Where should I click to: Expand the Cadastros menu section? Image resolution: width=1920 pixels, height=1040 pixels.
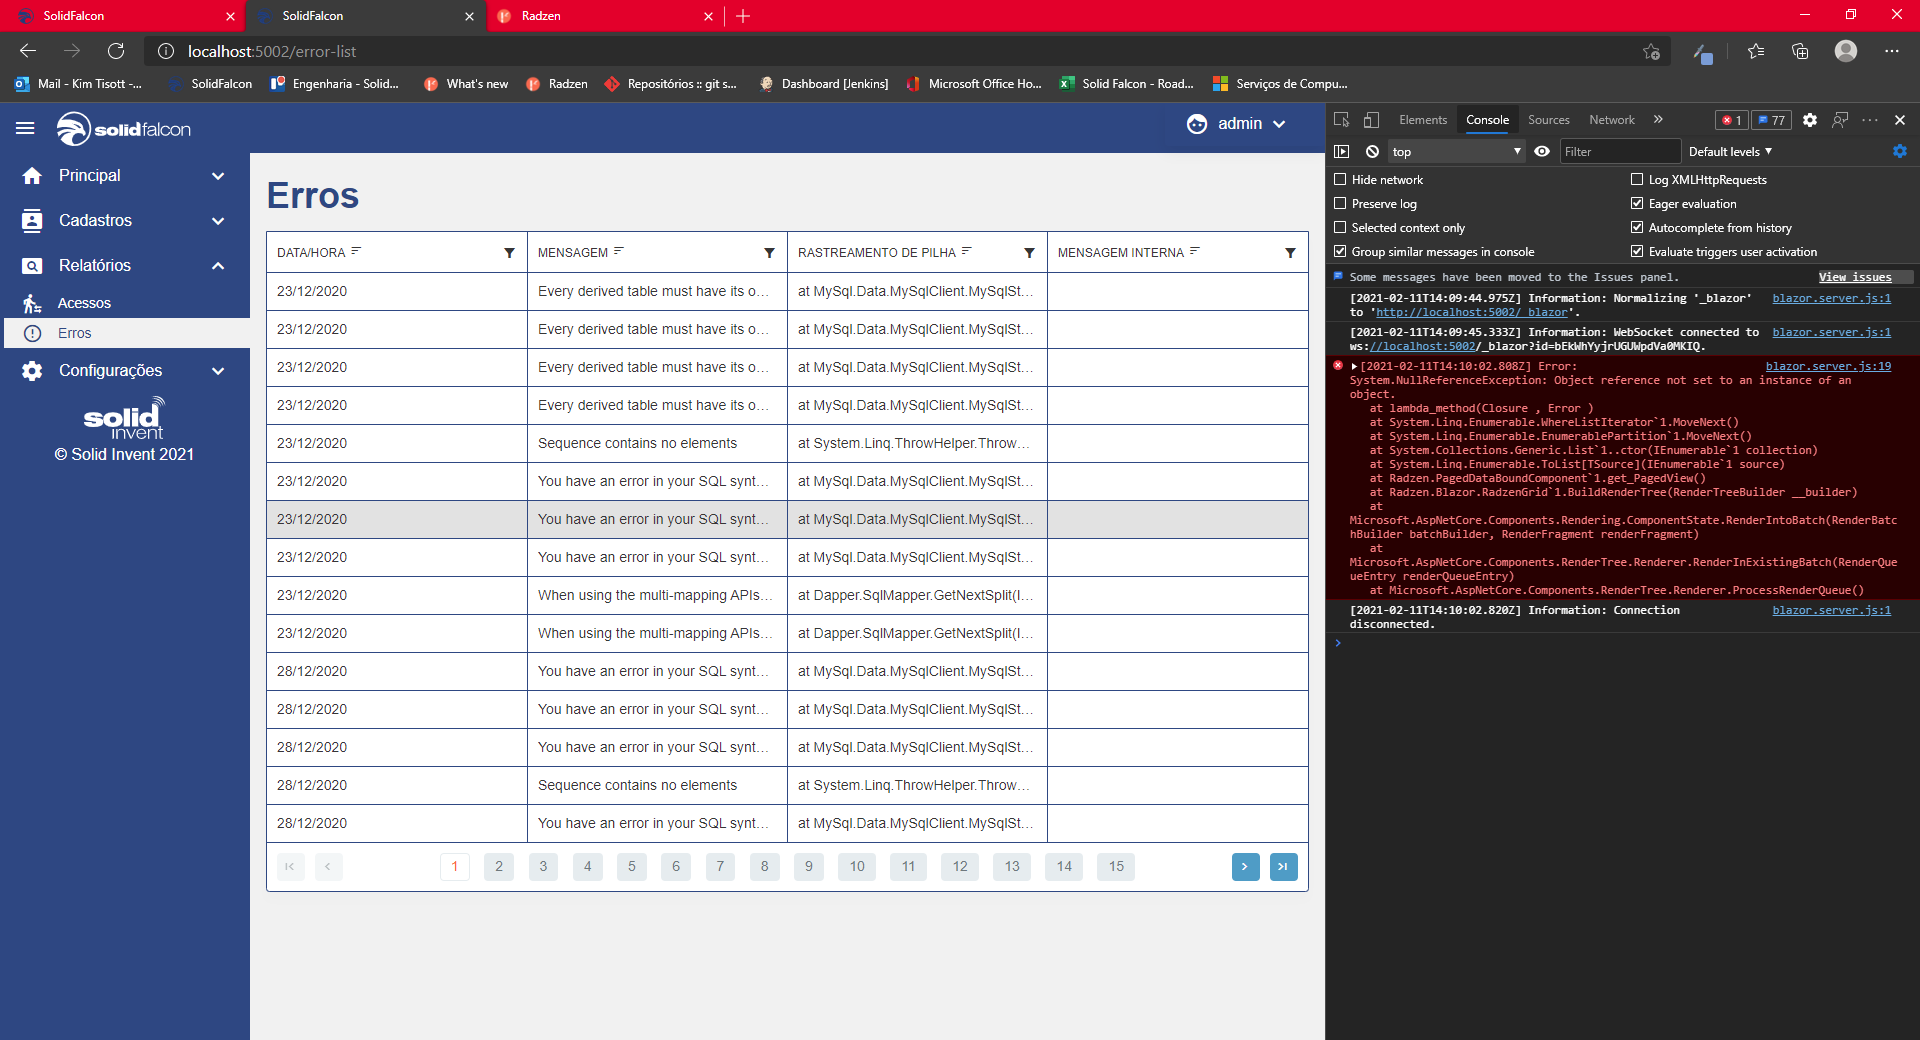pos(125,221)
